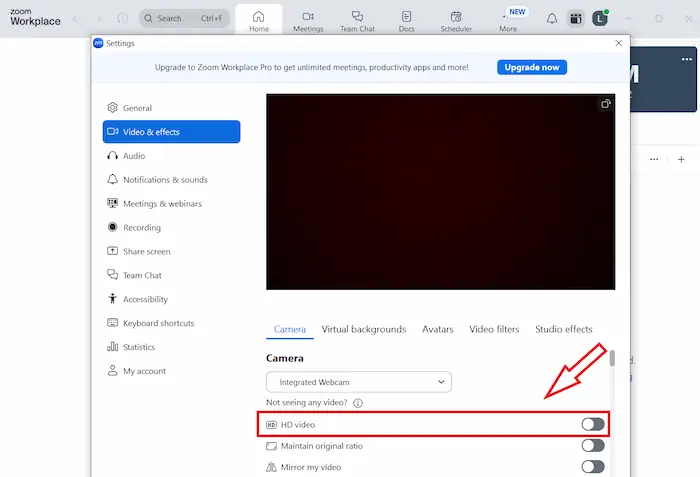Open Keyboard shortcuts settings

(158, 323)
